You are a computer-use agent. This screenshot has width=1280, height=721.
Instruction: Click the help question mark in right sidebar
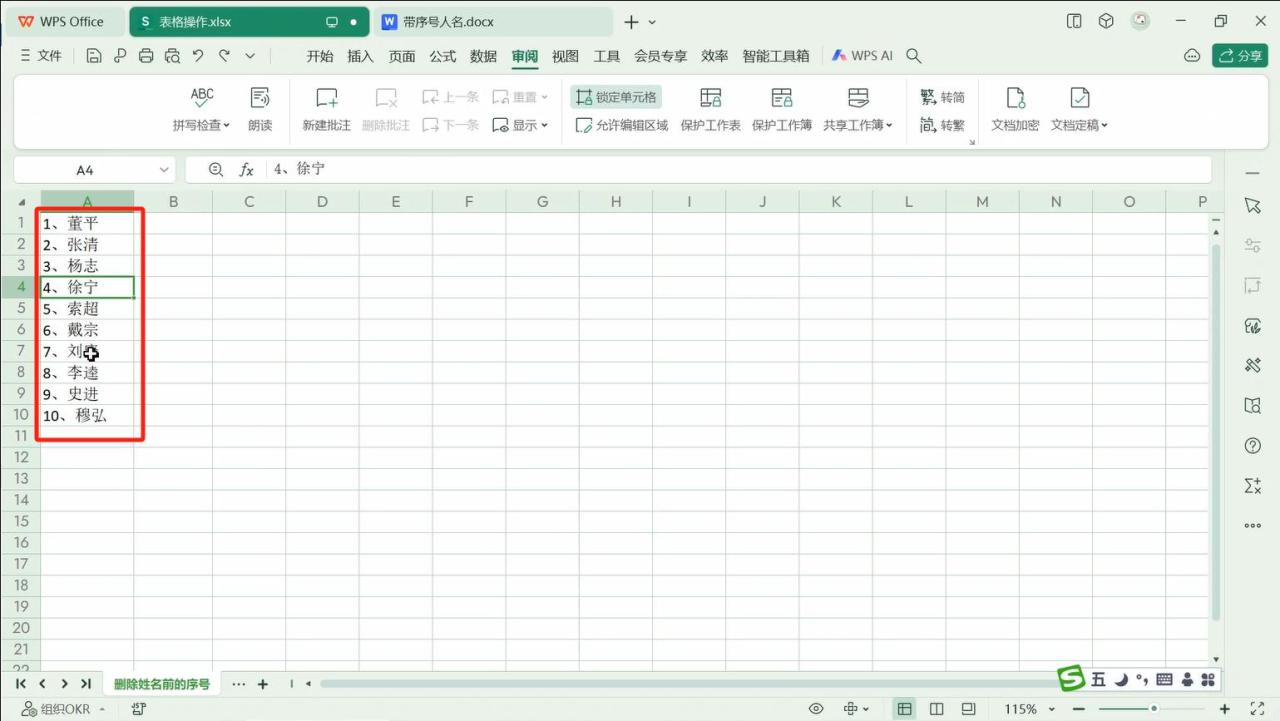tap(1252, 445)
